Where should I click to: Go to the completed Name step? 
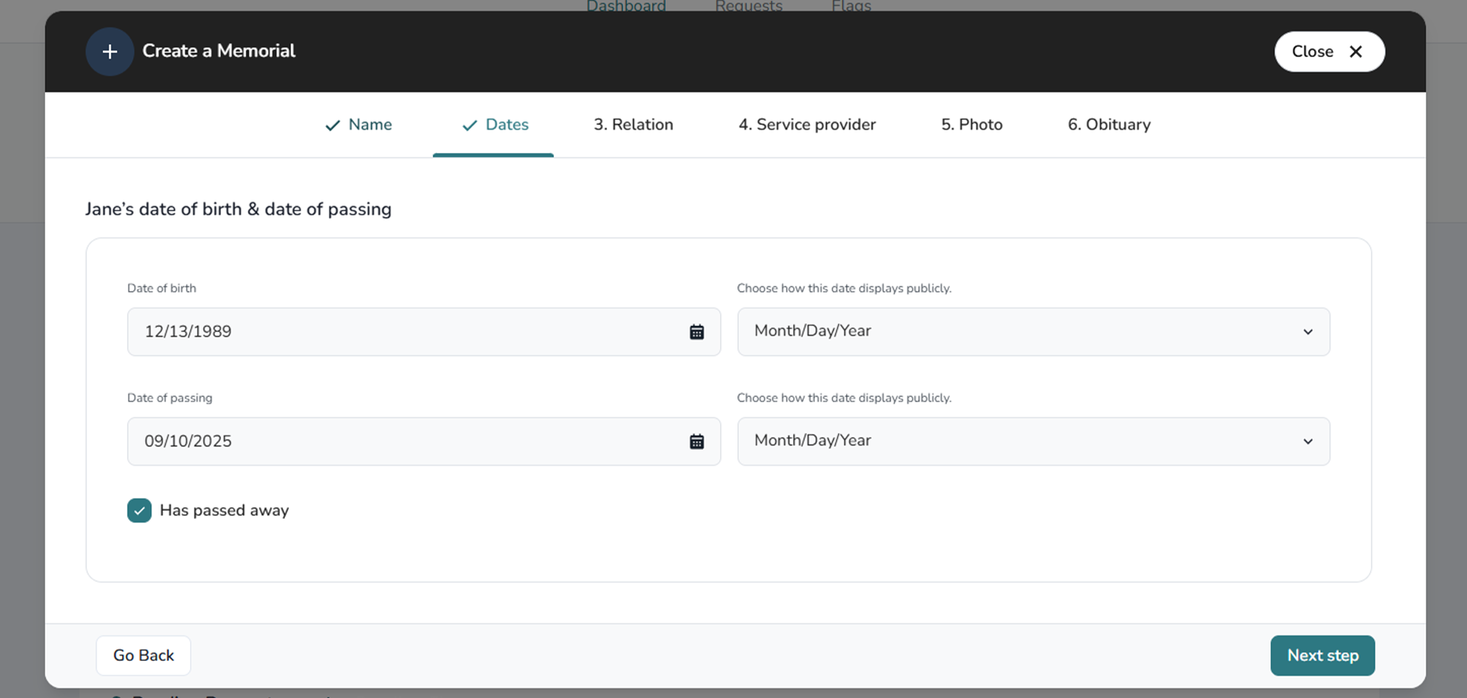(x=358, y=125)
